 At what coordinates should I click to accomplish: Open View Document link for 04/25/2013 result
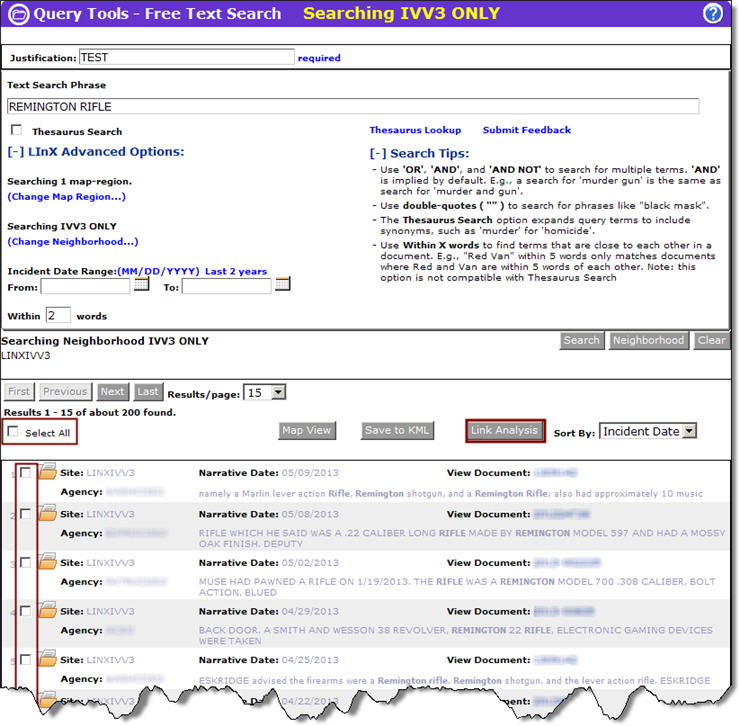point(555,660)
